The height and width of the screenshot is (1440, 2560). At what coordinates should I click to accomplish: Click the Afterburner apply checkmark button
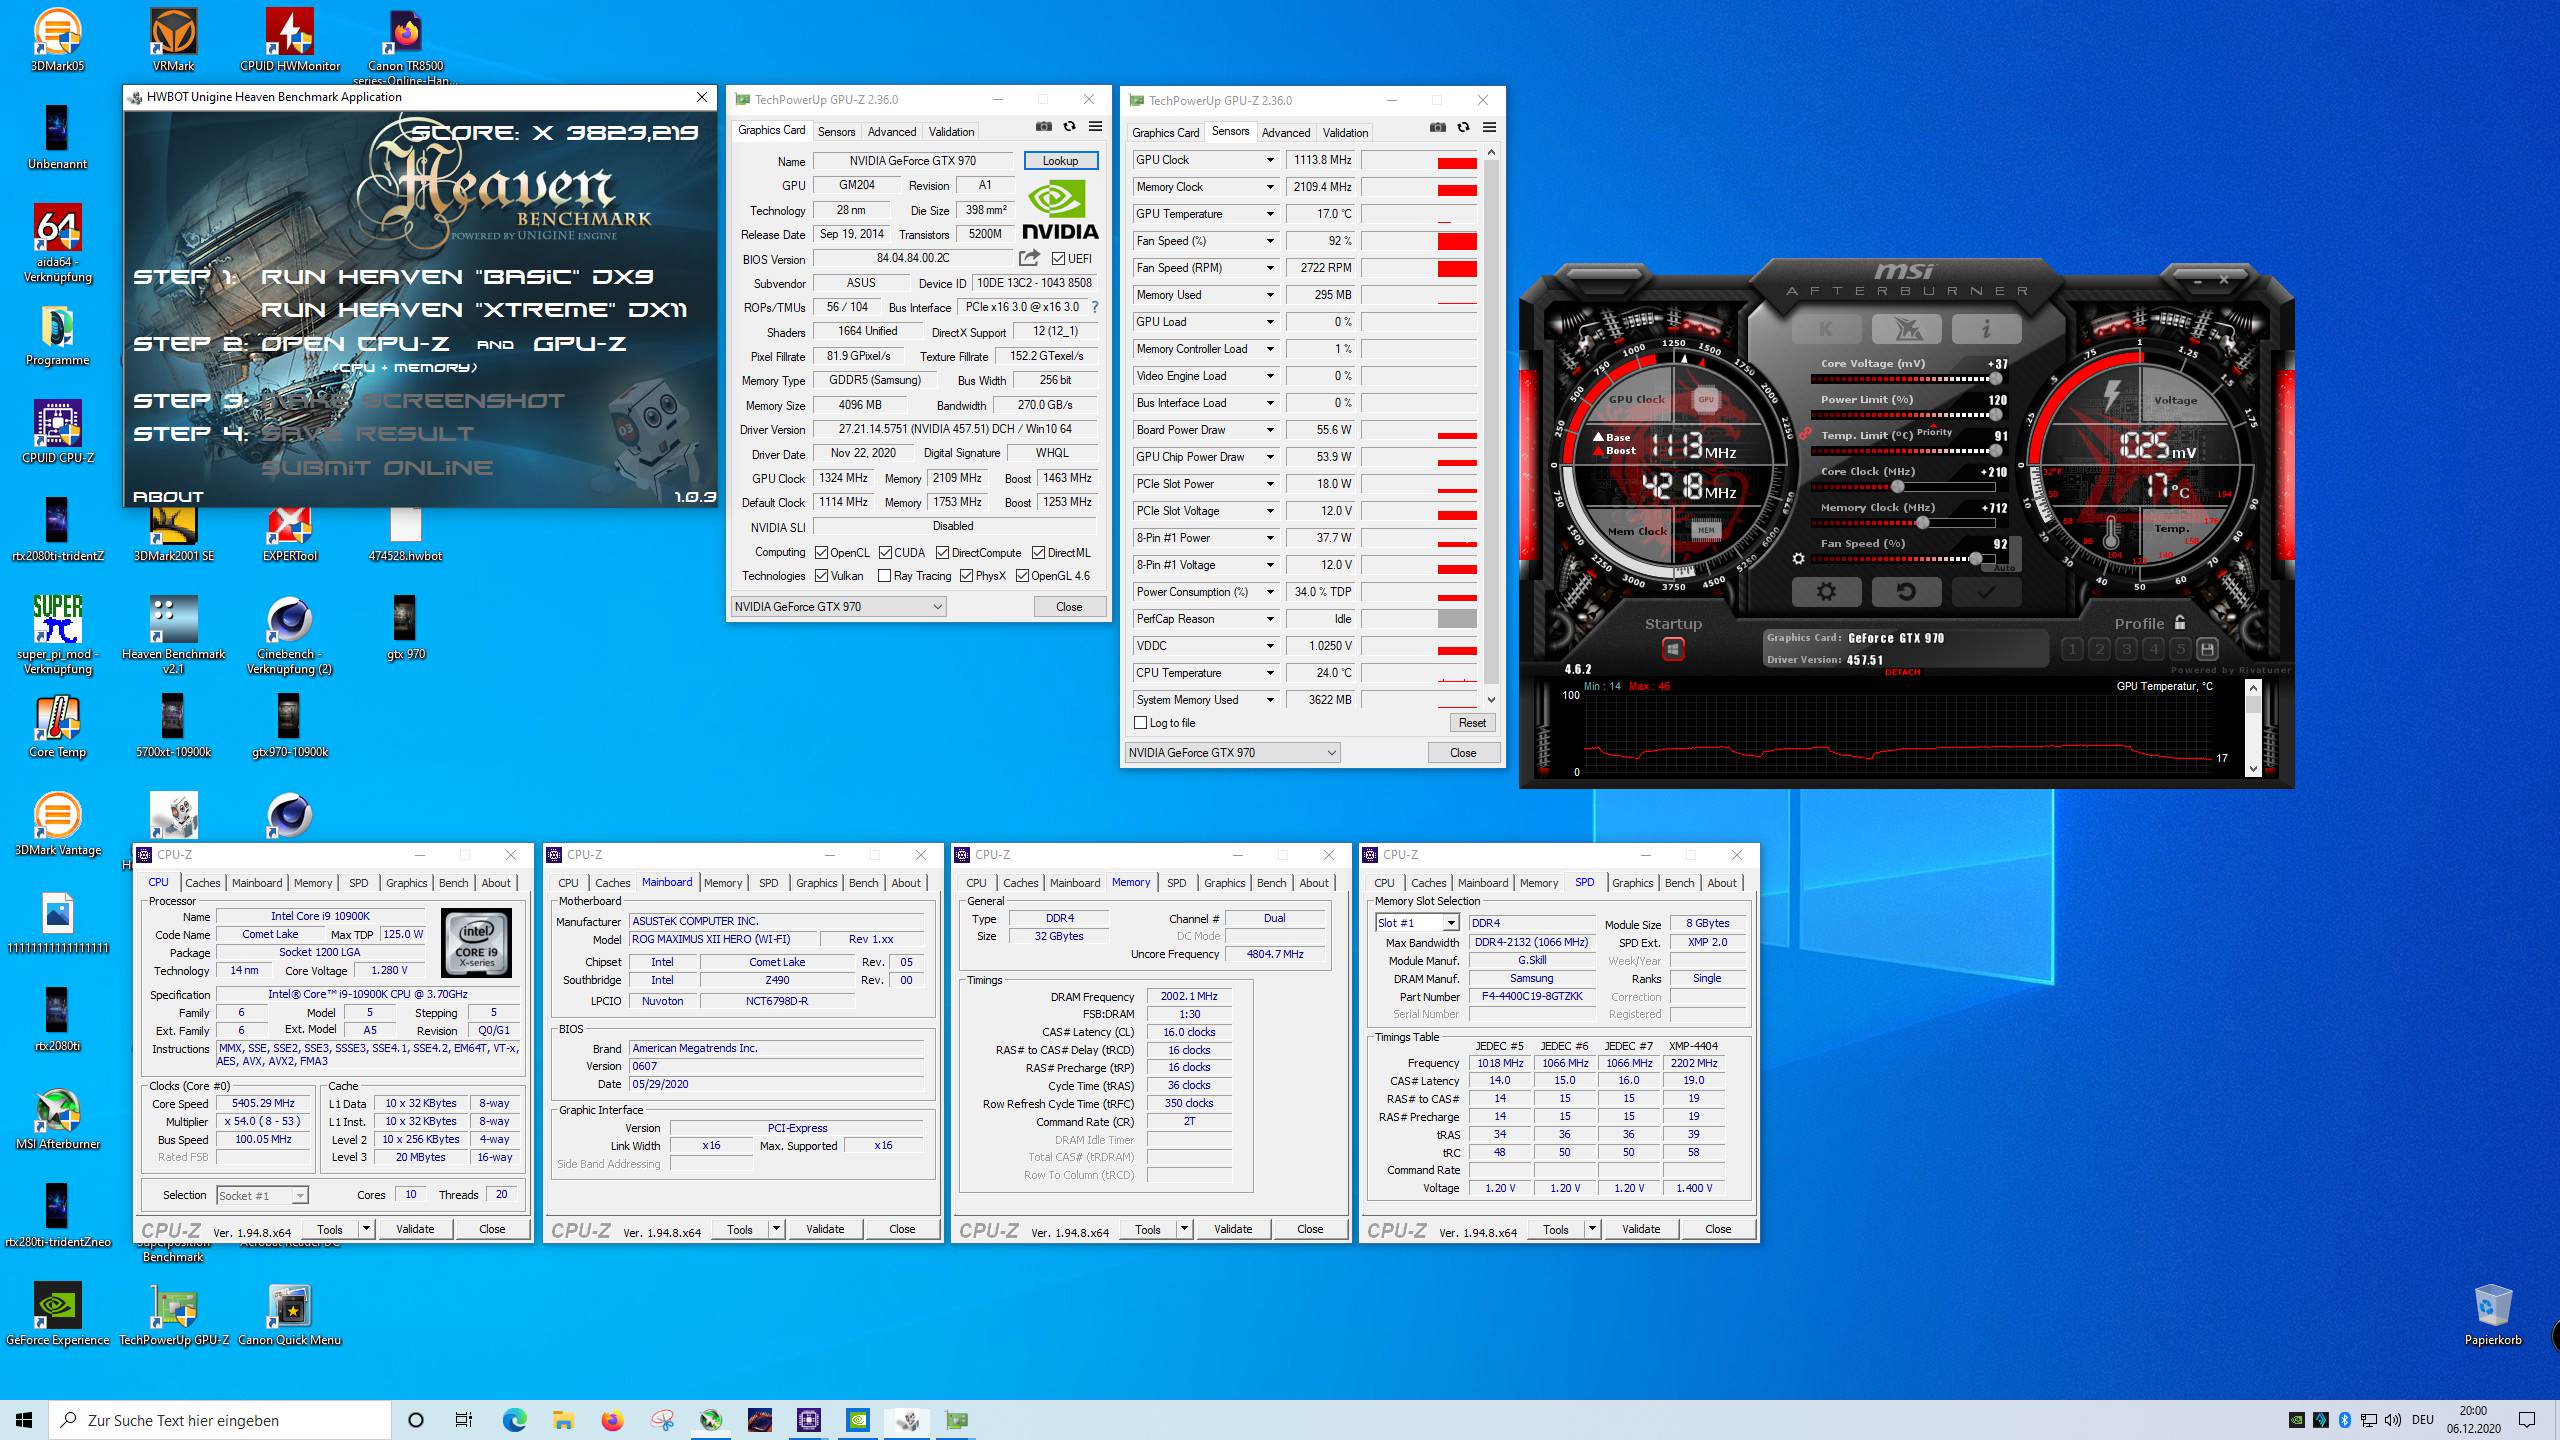coord(1986,592)
